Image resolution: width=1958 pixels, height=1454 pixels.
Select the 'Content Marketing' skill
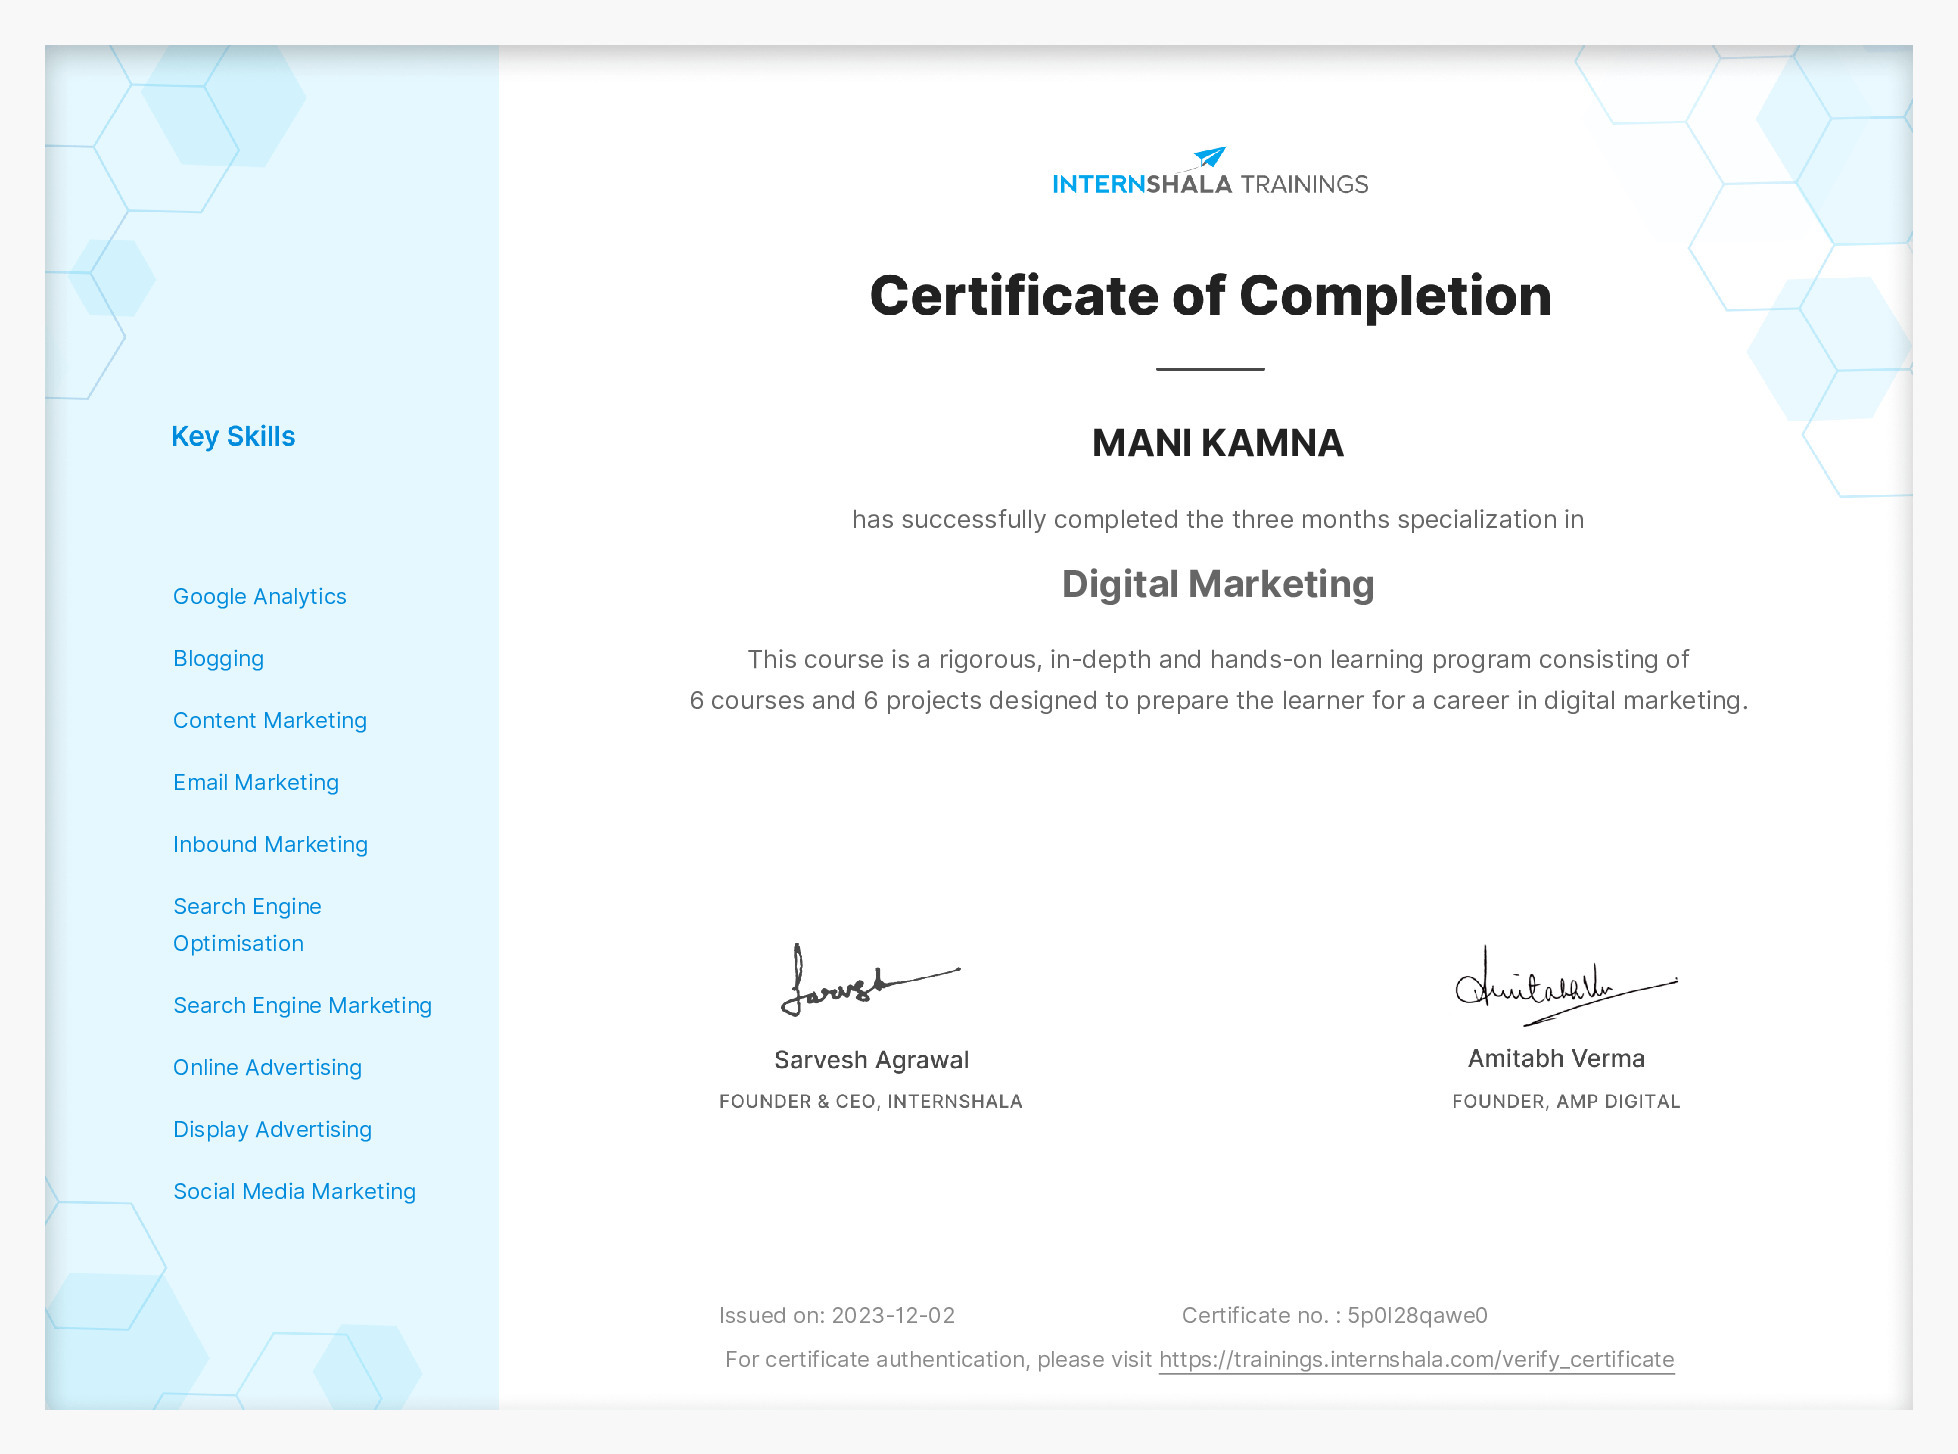270,721
